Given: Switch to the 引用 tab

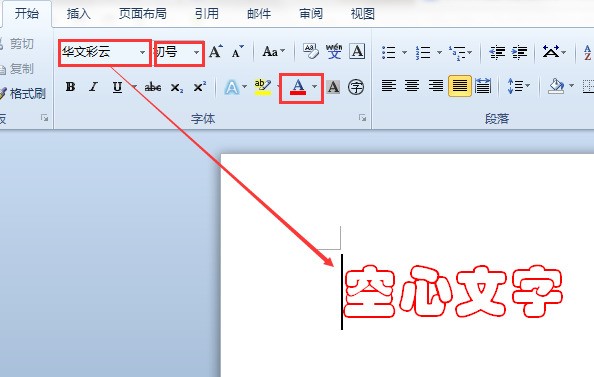Looking at the screenshot, I should coord(206,14).
